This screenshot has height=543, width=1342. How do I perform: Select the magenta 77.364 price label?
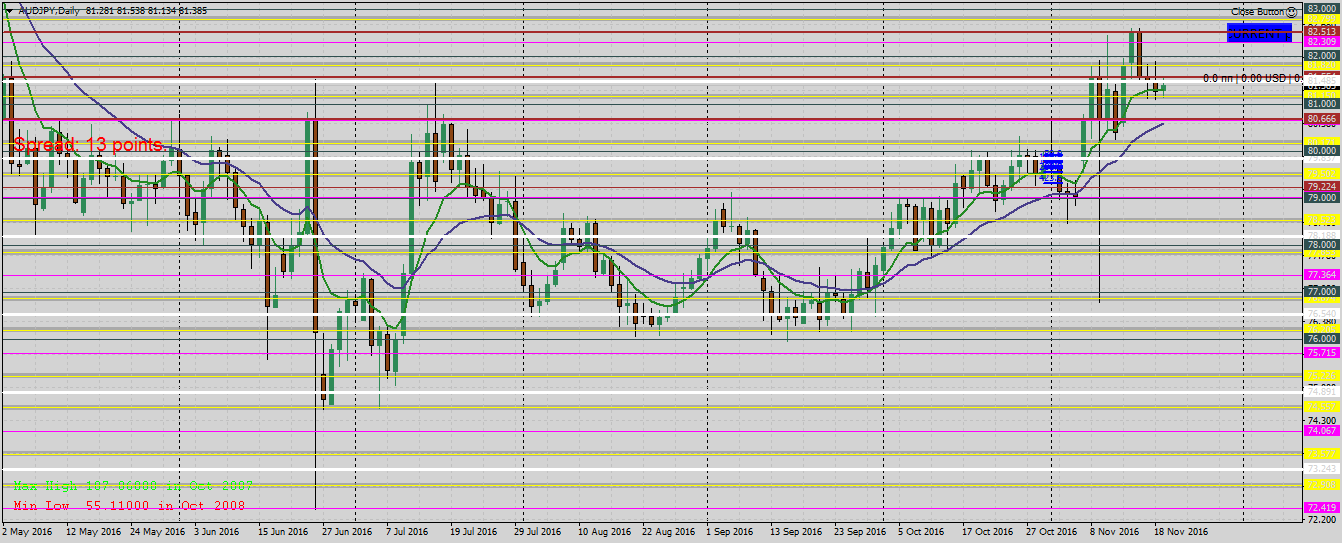(x=1322, y=274)
